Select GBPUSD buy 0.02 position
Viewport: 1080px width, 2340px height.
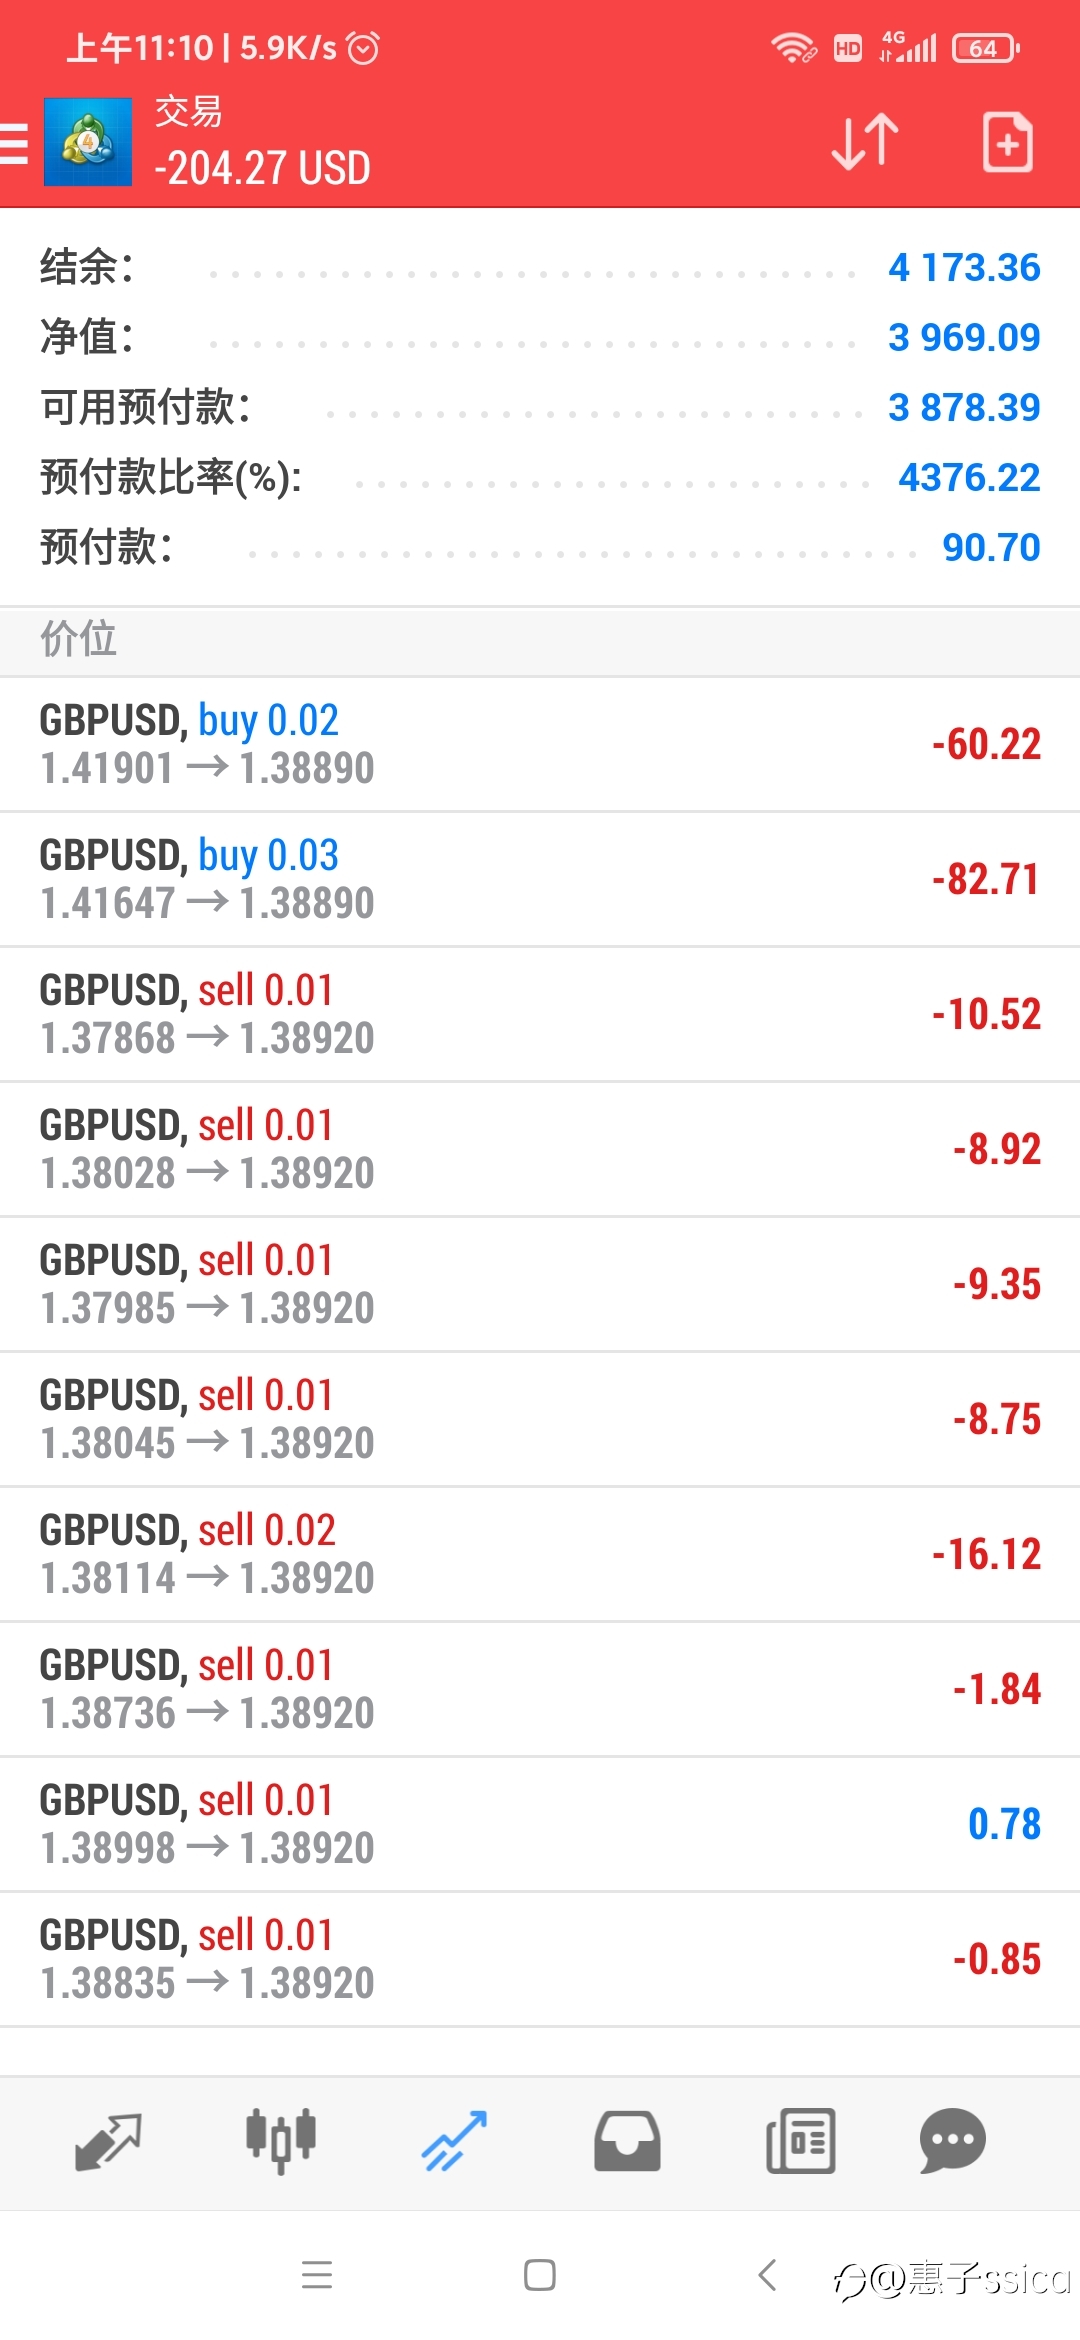tap(540, 744)
